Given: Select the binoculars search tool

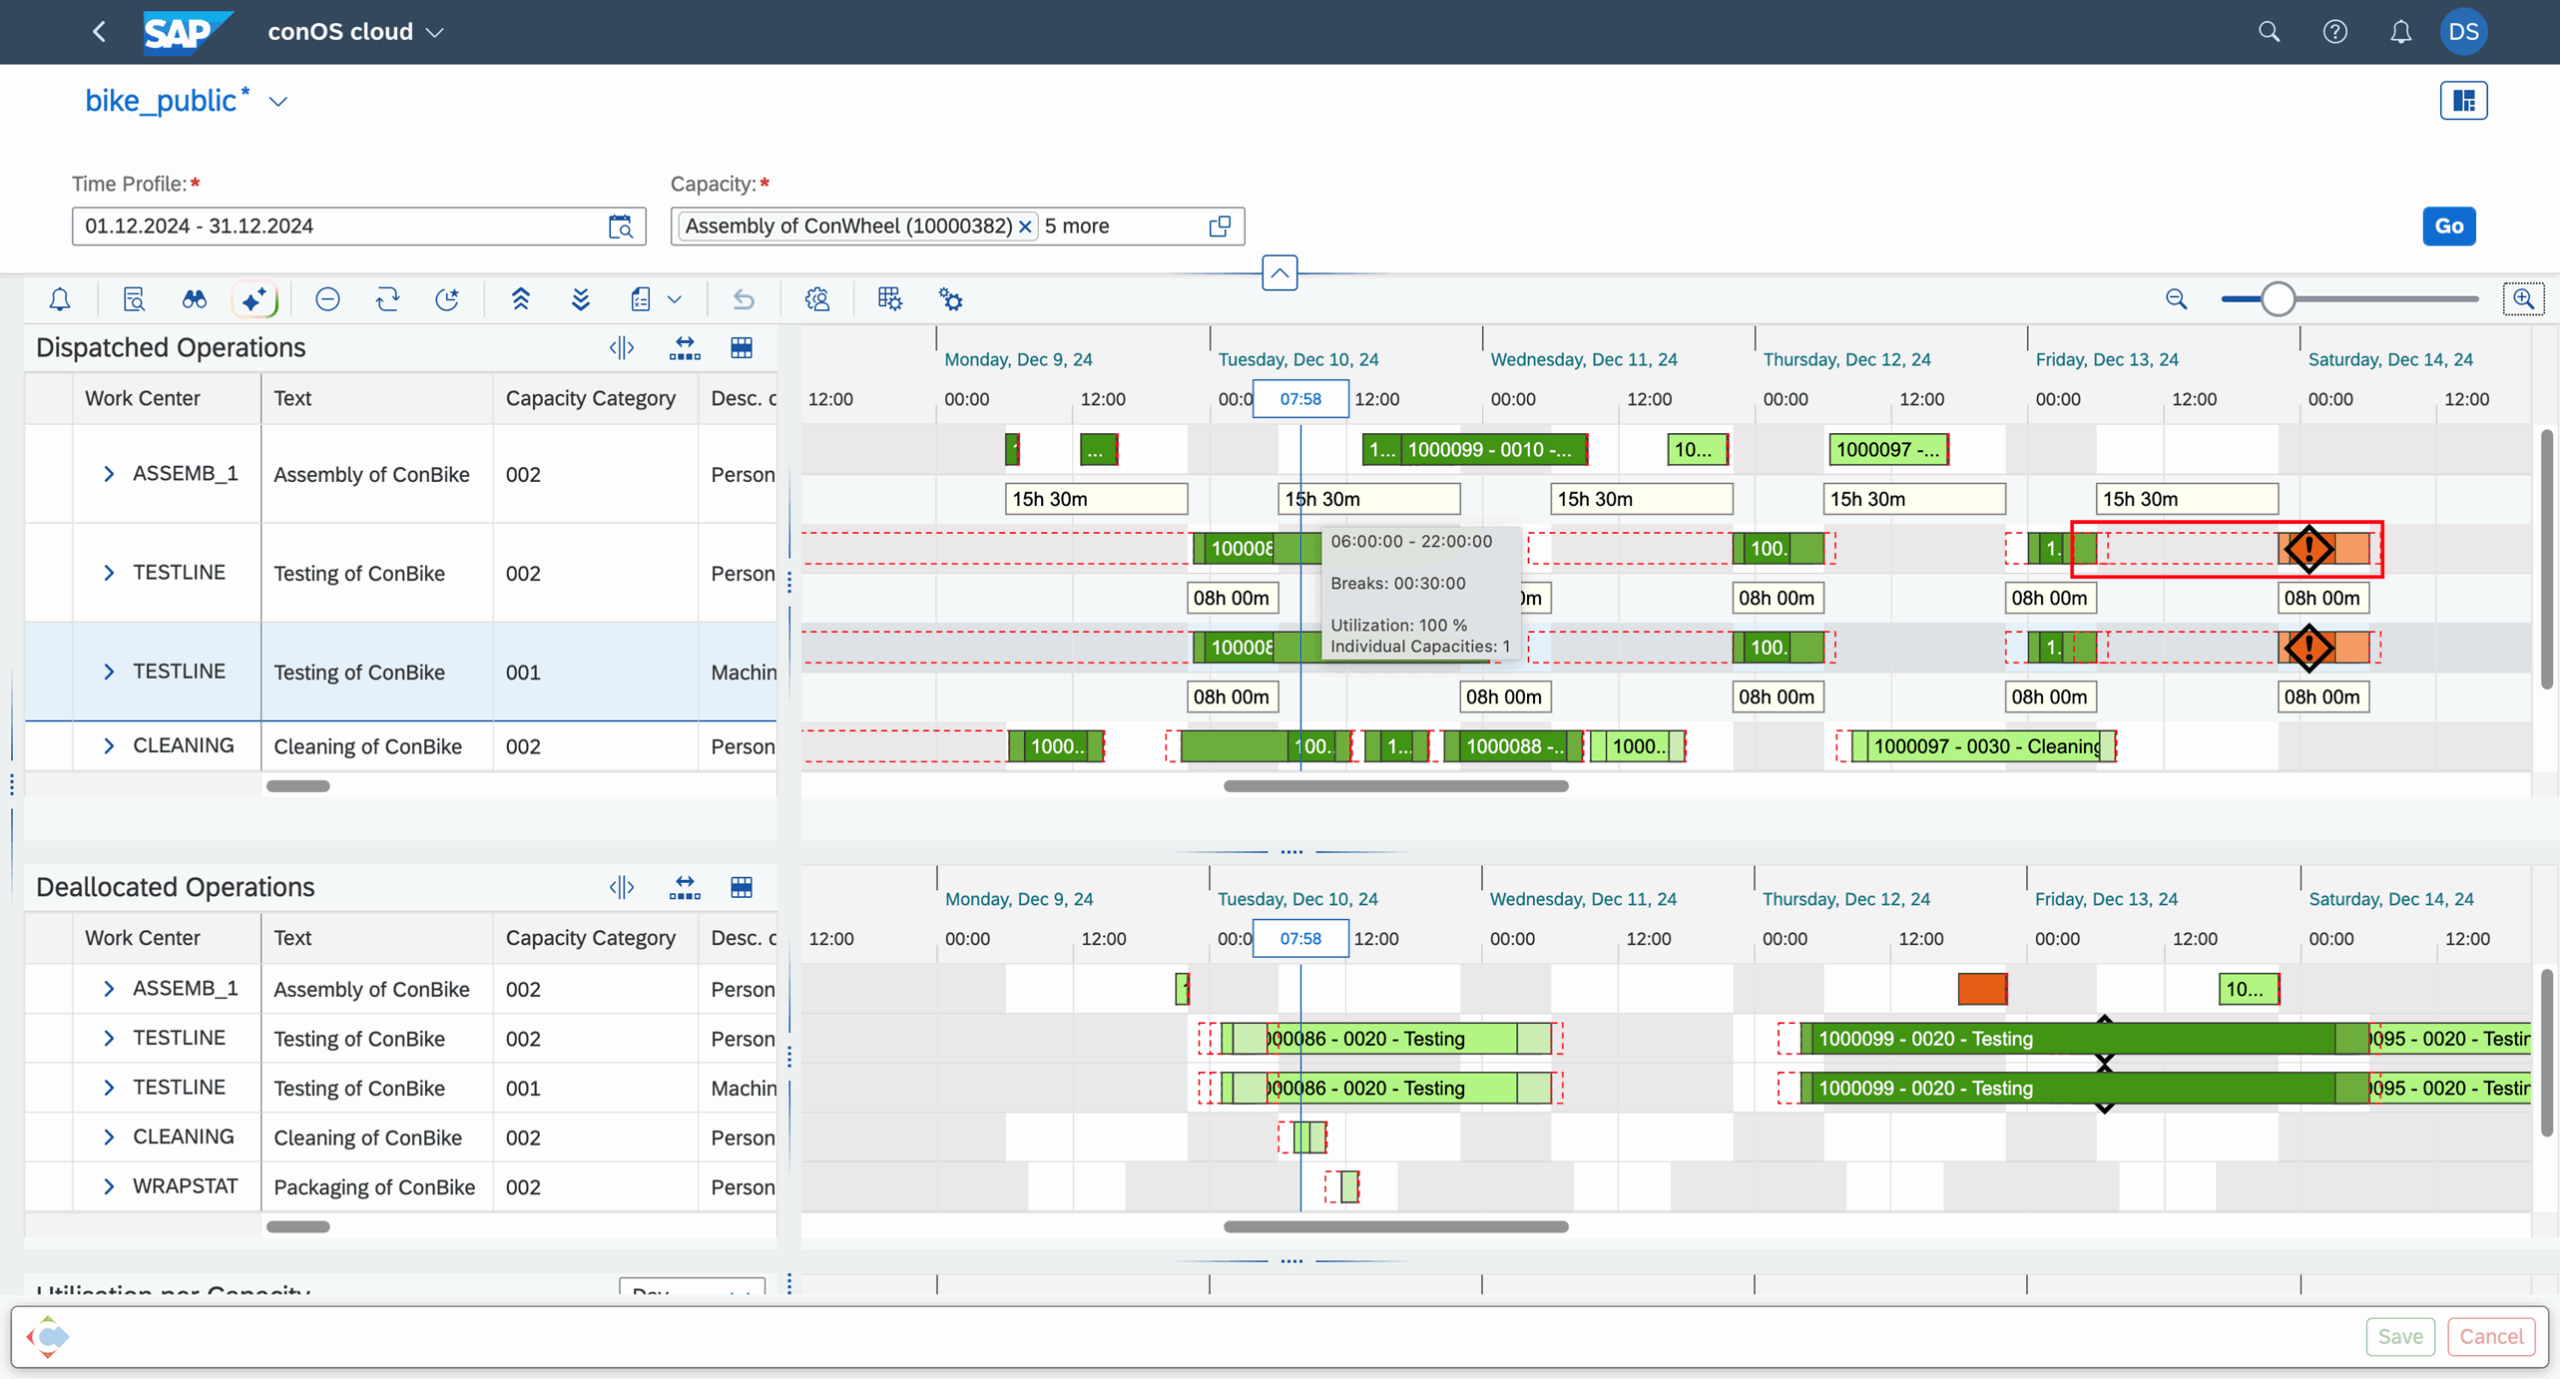Looking at the screenshot, I should pyautogui.click(x=193, y=299).
